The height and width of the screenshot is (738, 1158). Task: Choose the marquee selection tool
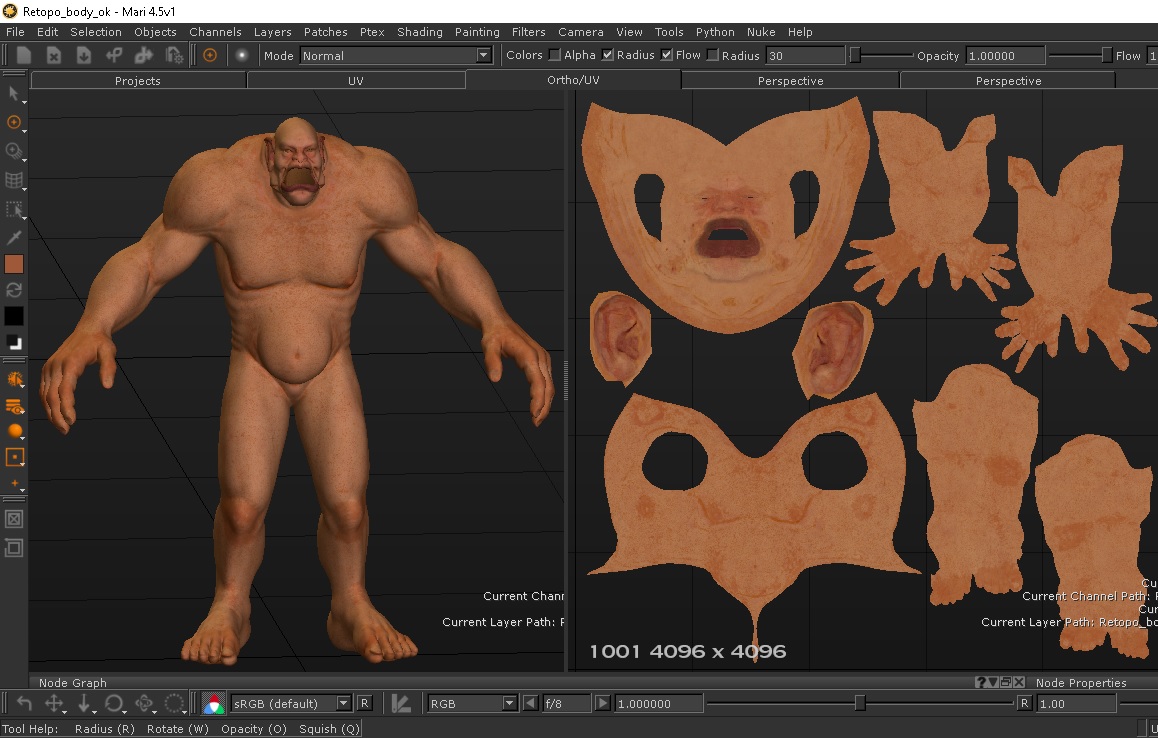[13, 209]
